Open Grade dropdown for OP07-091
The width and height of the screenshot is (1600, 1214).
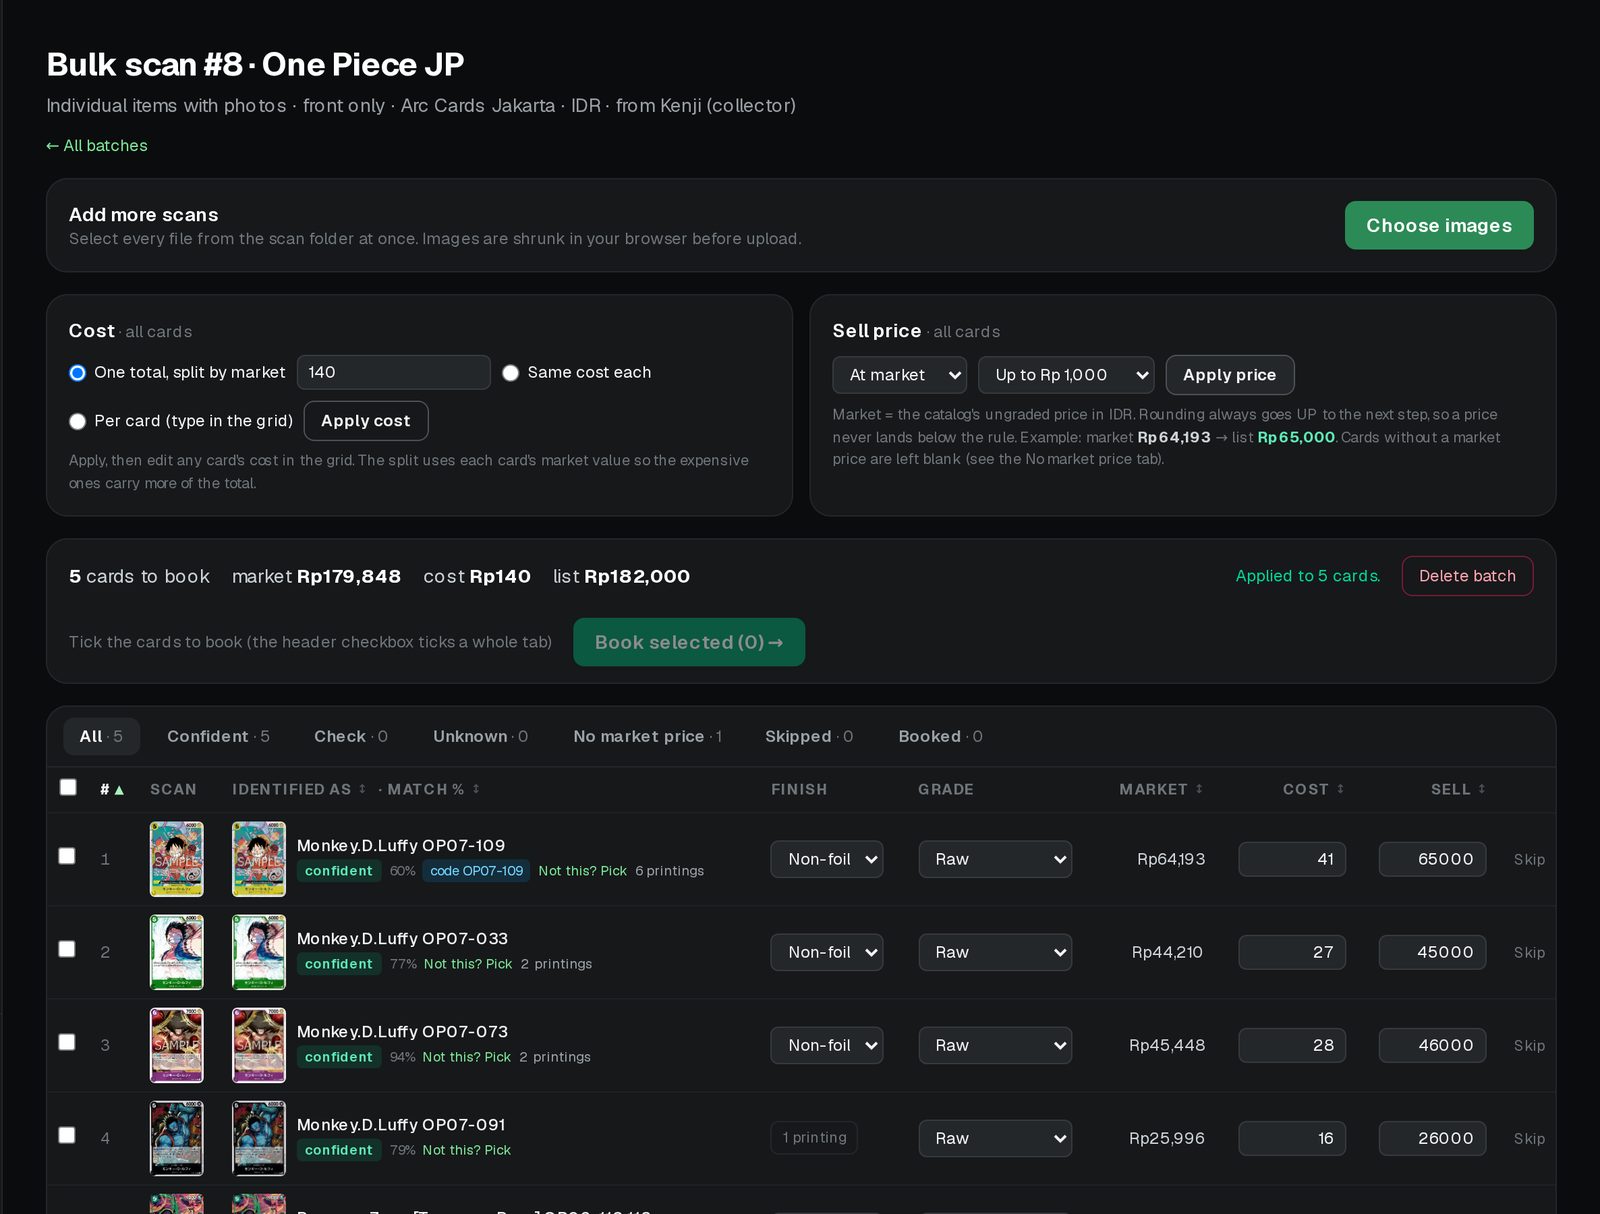[995, 1138]
